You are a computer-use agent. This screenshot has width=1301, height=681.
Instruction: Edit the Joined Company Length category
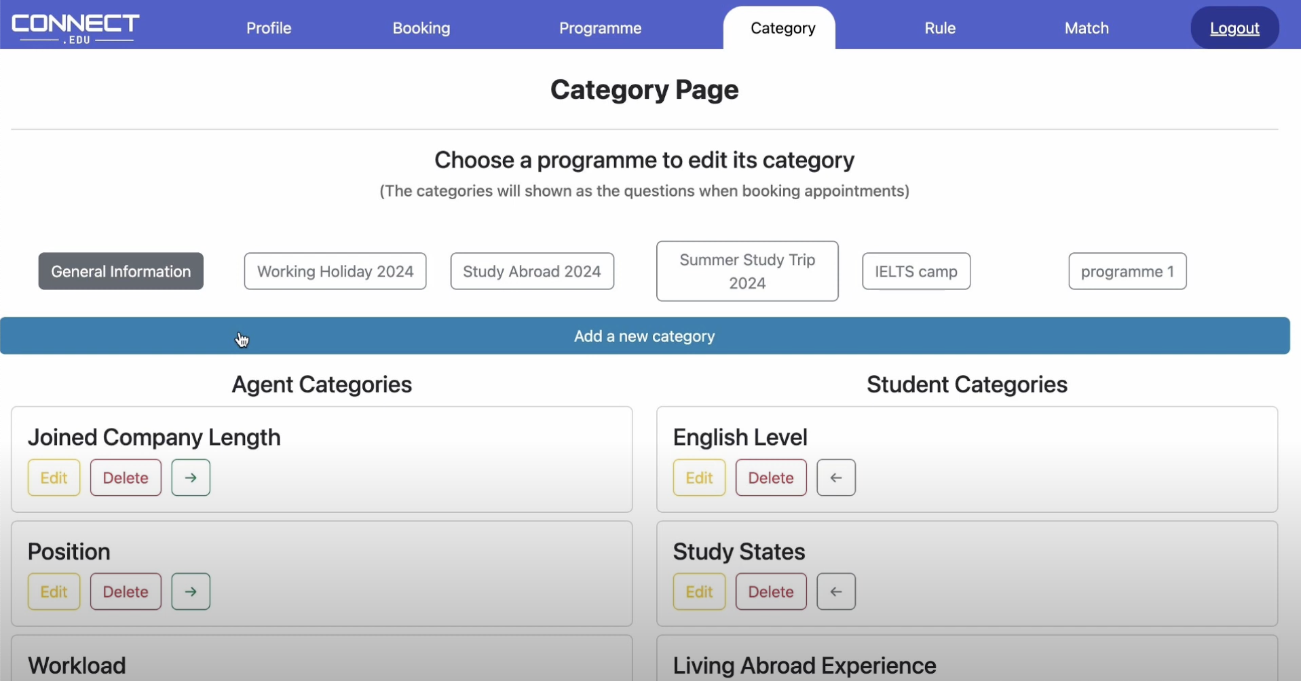click(x=54, y=478)
